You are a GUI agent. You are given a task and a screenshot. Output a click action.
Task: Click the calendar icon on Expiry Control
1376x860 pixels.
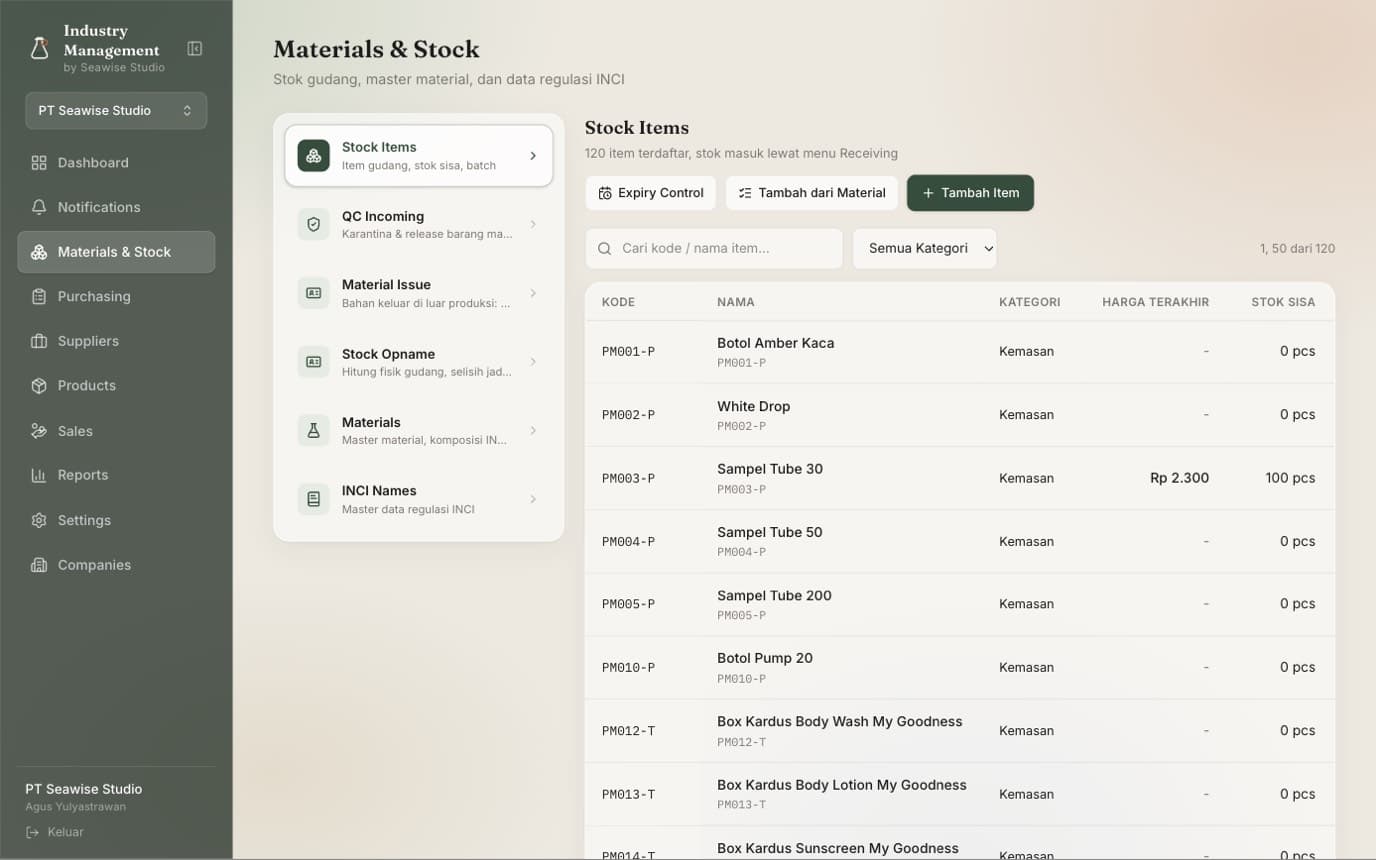tap(605, 193)
